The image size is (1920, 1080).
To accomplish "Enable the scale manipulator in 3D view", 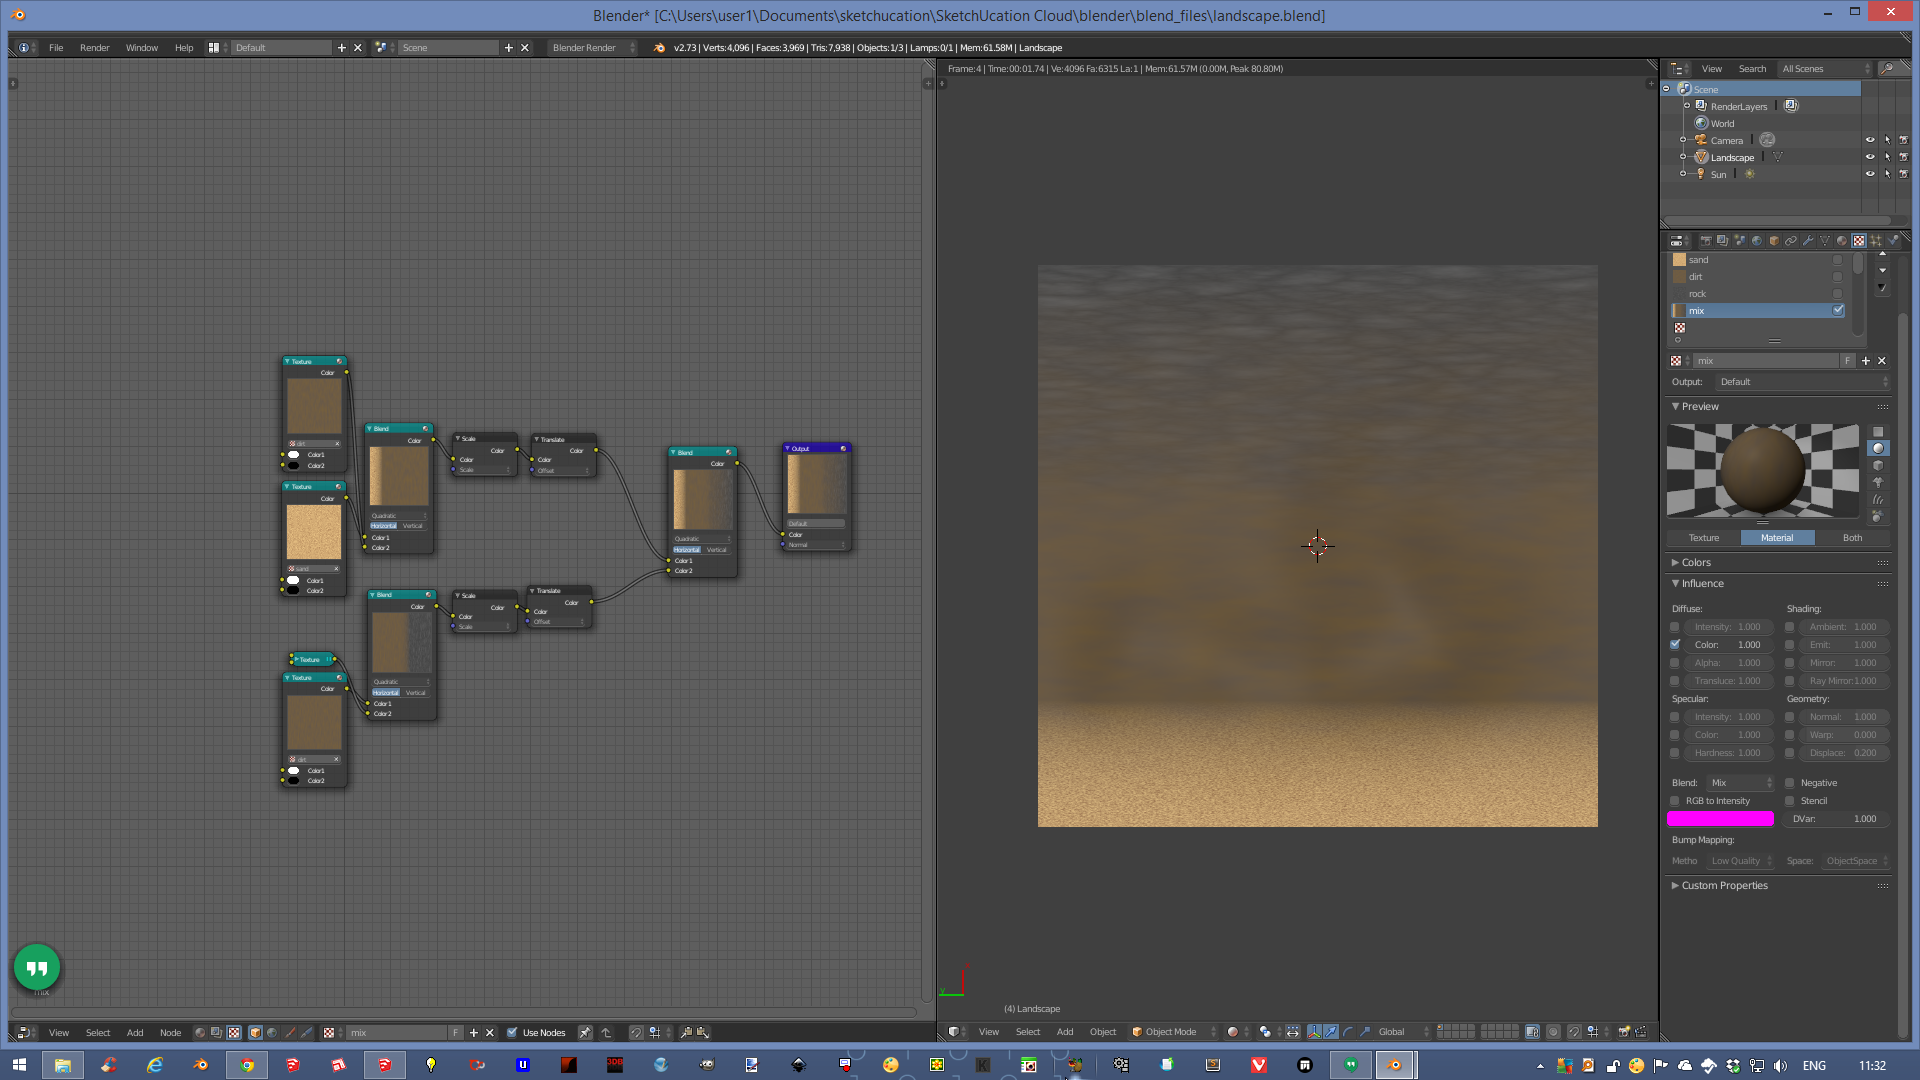I will coord(1365,1032).
